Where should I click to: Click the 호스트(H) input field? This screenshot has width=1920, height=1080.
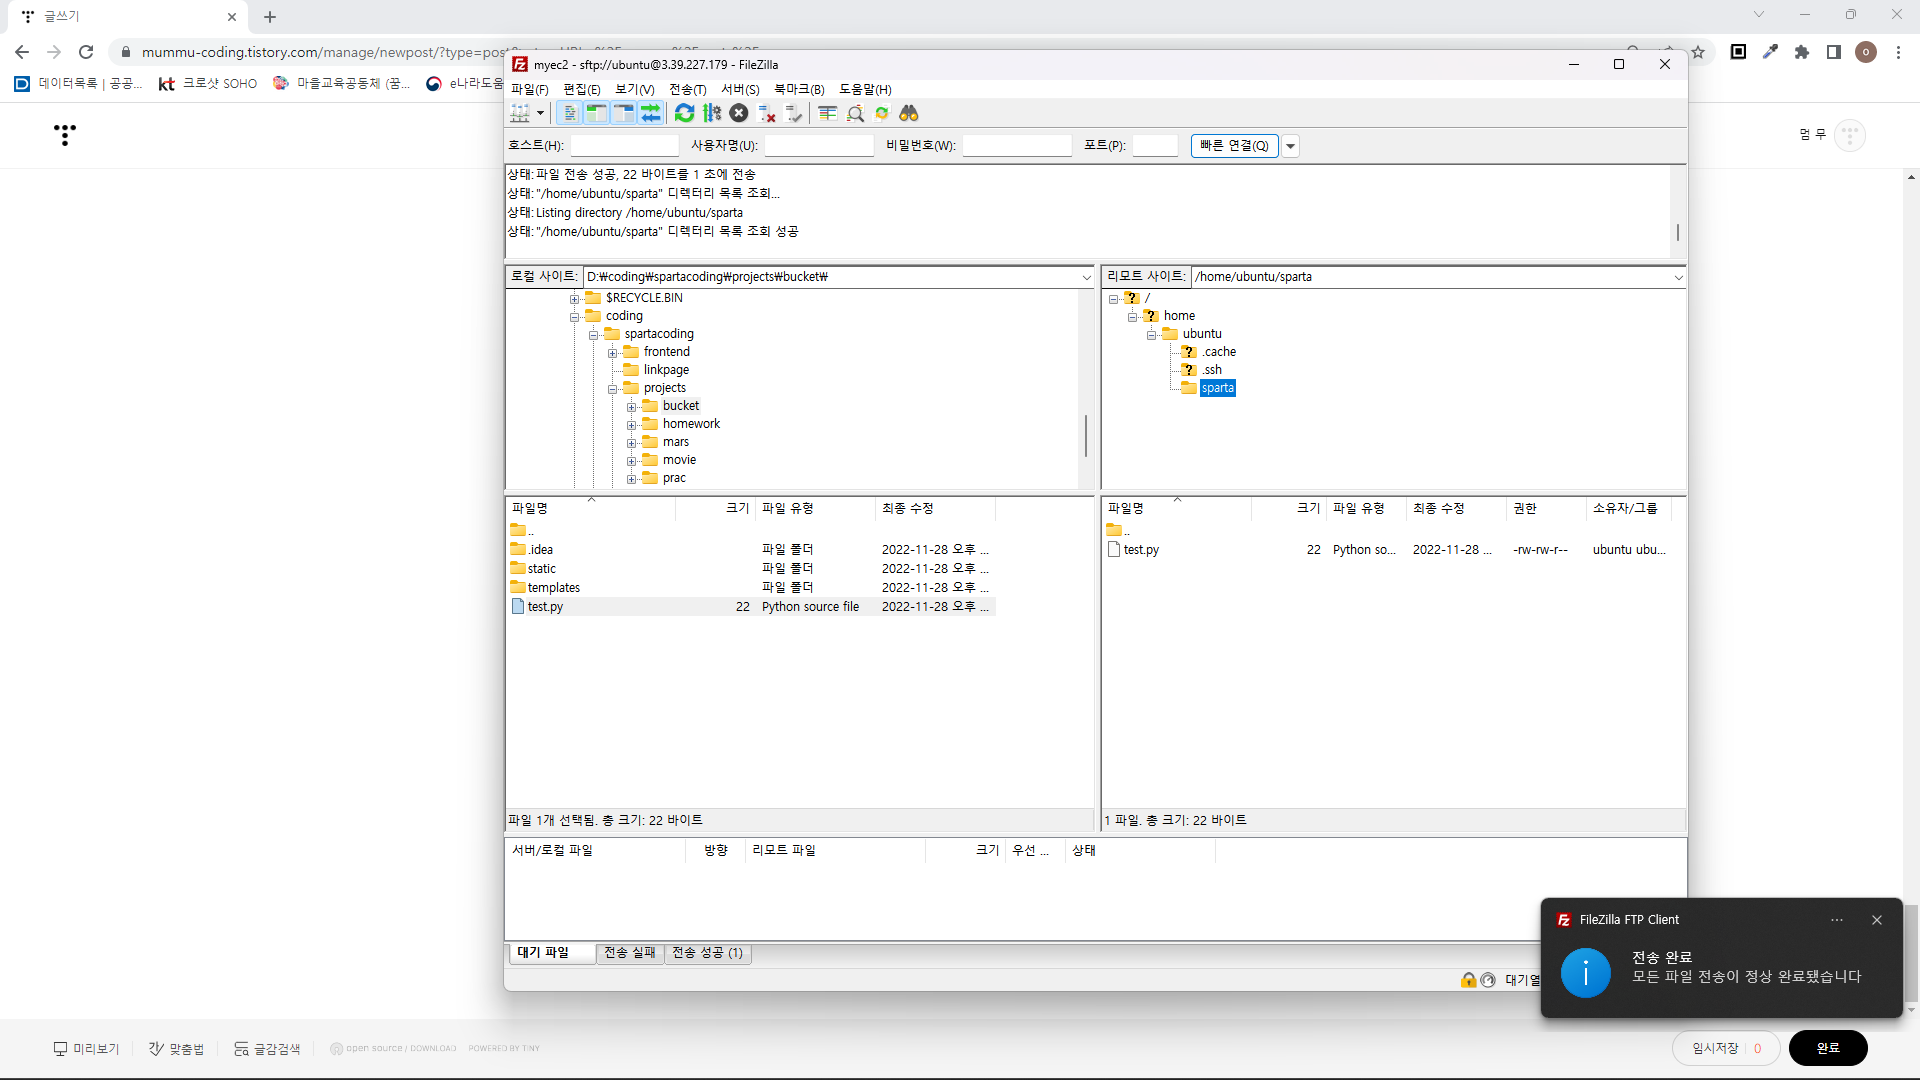tap(624, 146)
